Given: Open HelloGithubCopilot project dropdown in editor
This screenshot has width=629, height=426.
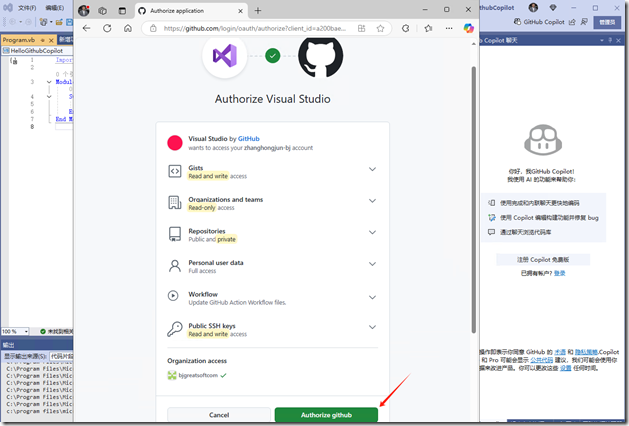Looking at the screenshot, I should point(37,51).
